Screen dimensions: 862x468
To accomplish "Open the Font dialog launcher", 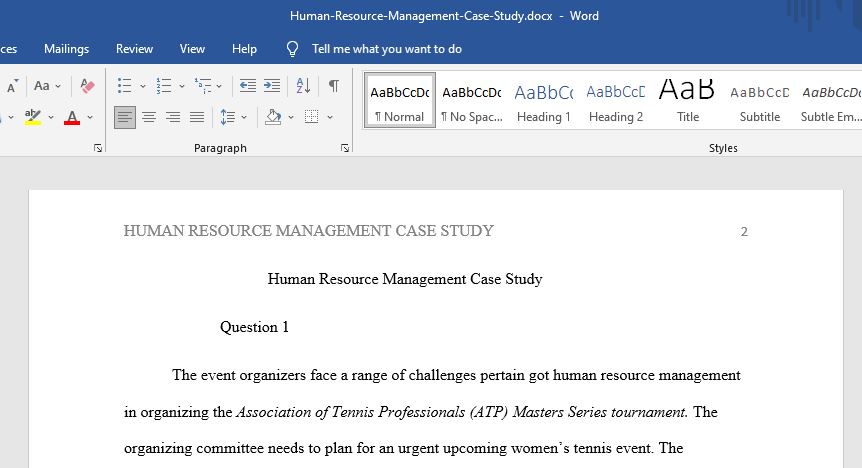I will coord(98,148).
